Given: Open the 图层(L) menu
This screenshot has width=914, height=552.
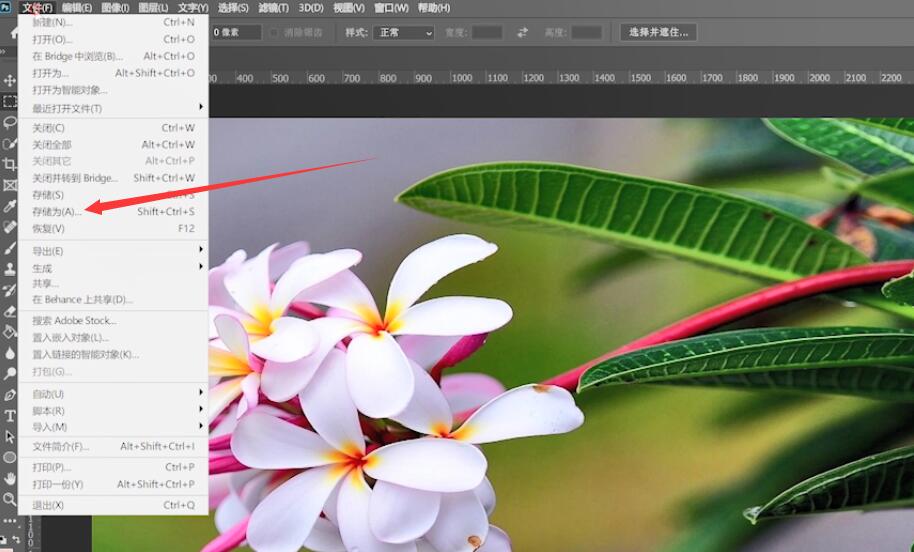Looking at the screenshot, I should (153, 8).
